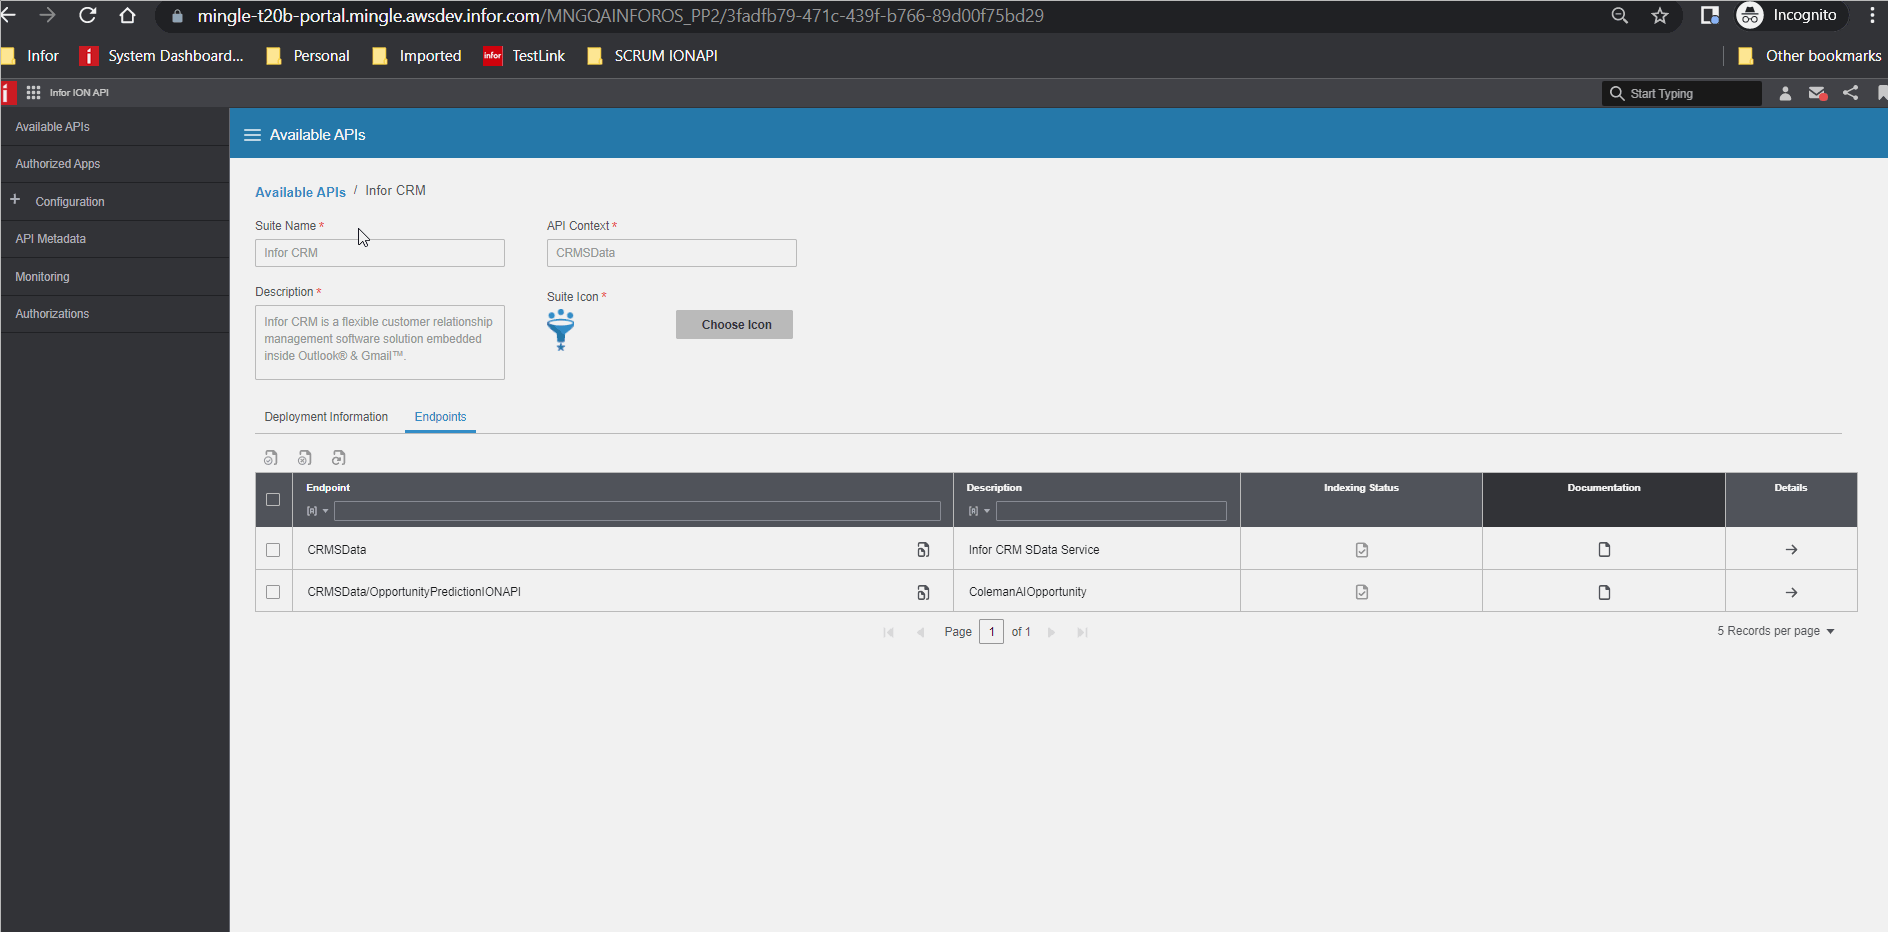Image resolution: width=1888 pixels, height=932 pixels.
Task: Open documentation for Infor CRM SData Service
Action: pos(1604,550)
